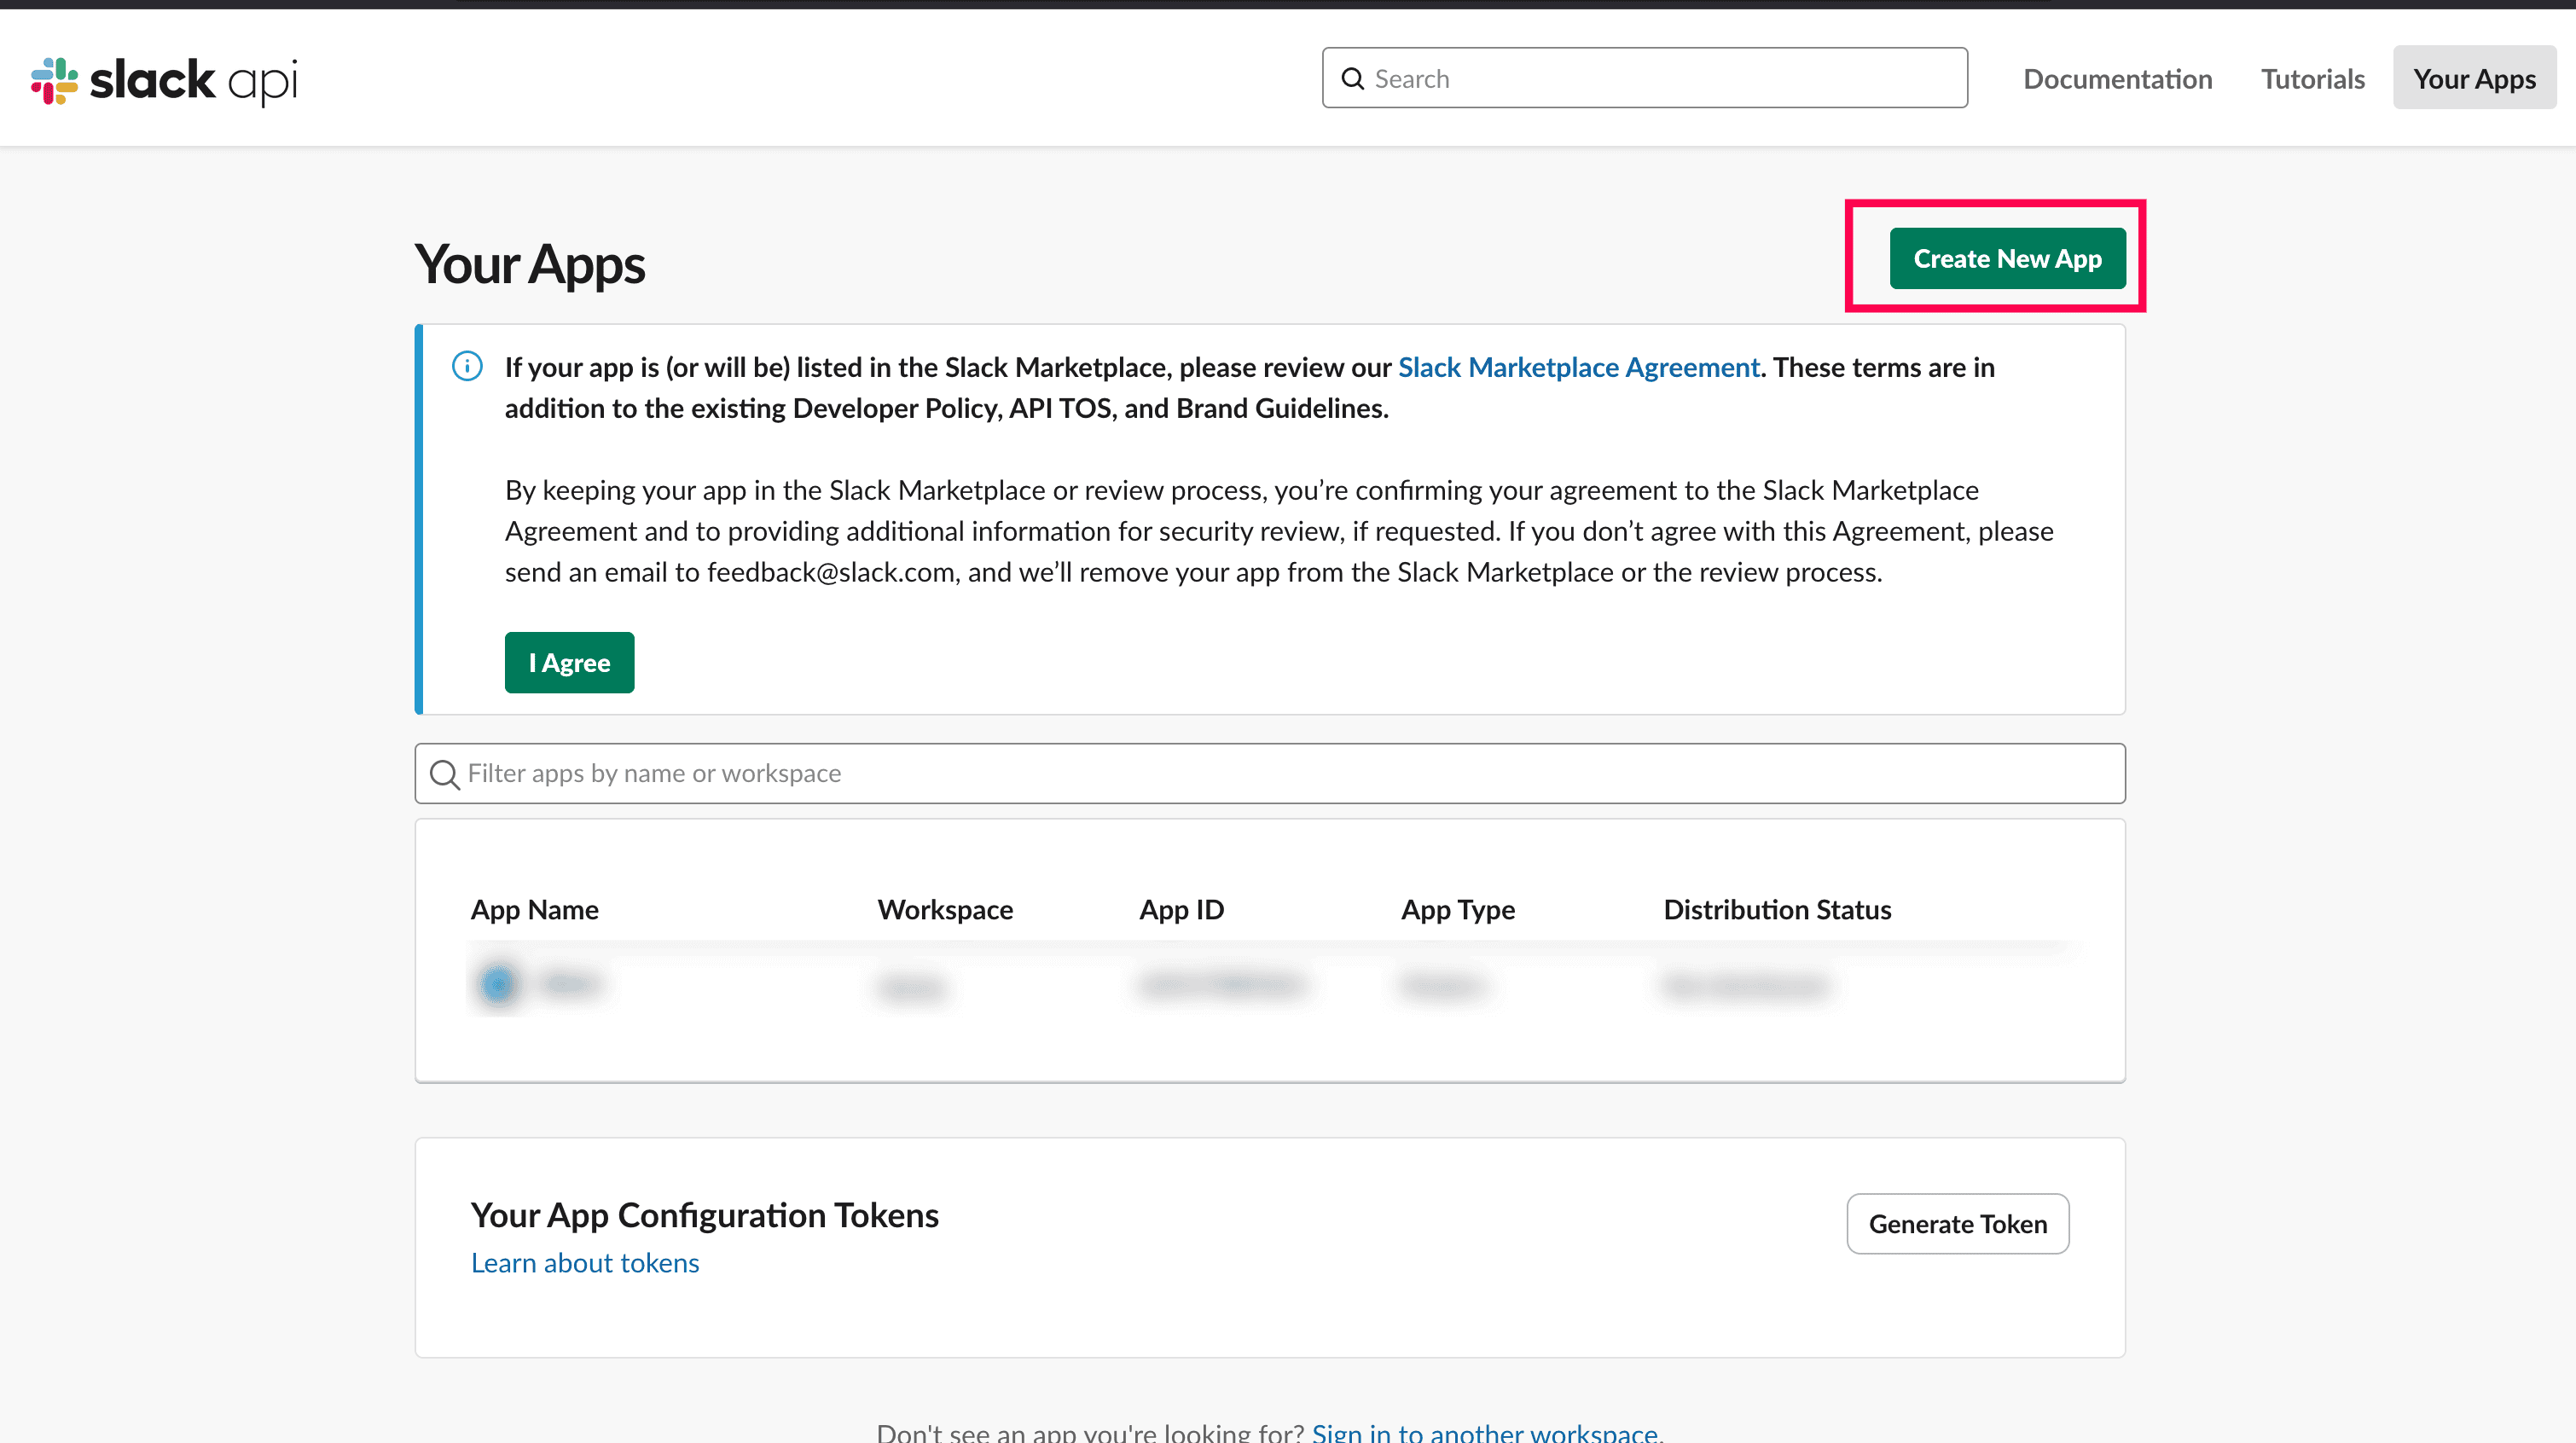
Task: Click the Distribution Status column header
Action: click(x=1777, y=910)
